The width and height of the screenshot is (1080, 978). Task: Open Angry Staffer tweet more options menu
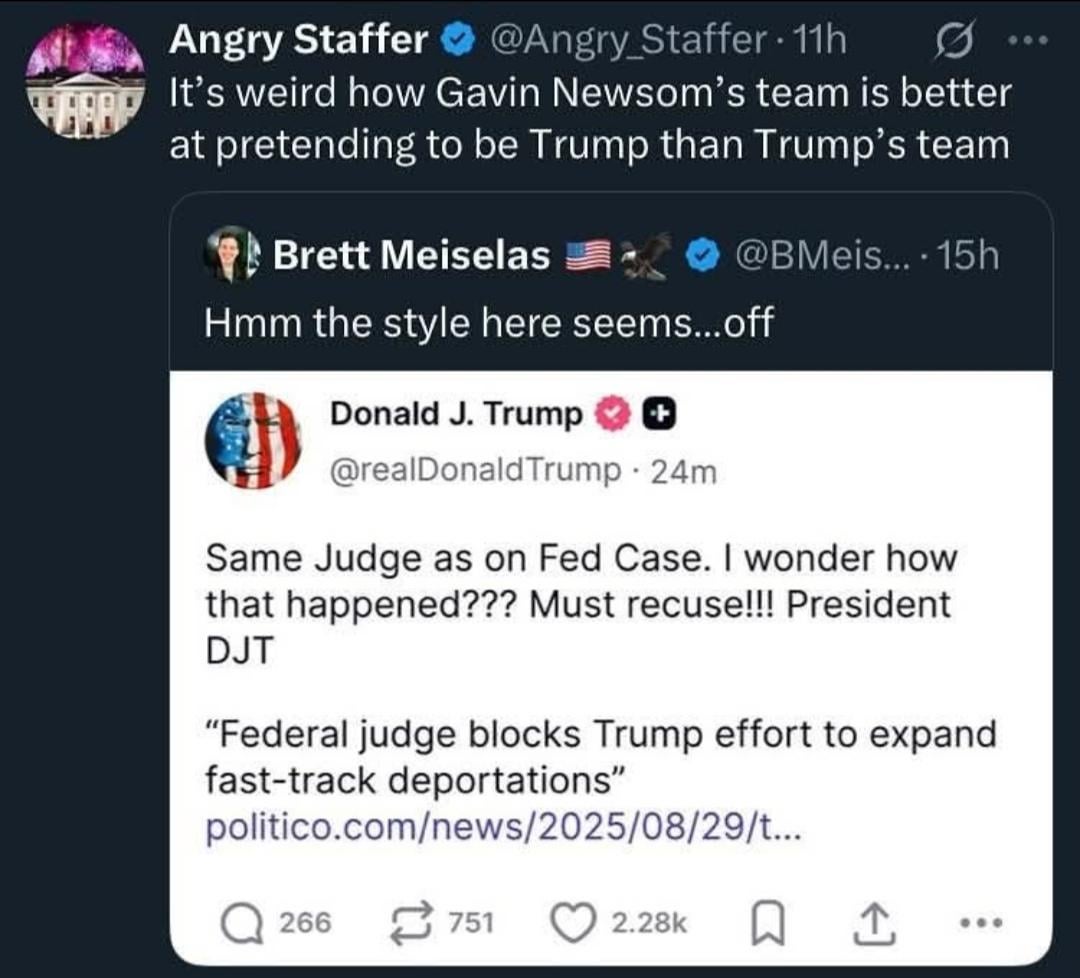coord(1028,41)
